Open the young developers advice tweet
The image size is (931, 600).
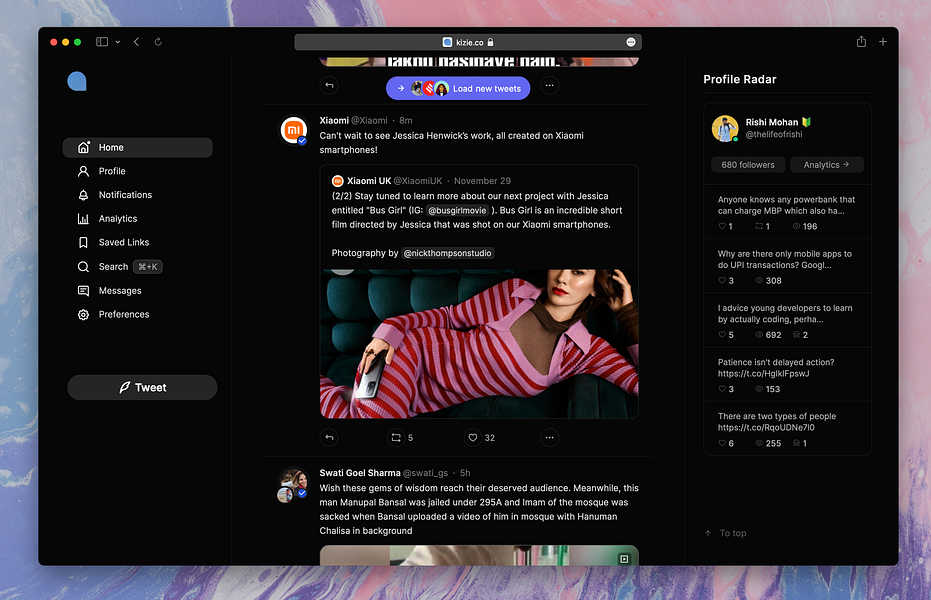point(787,320)
